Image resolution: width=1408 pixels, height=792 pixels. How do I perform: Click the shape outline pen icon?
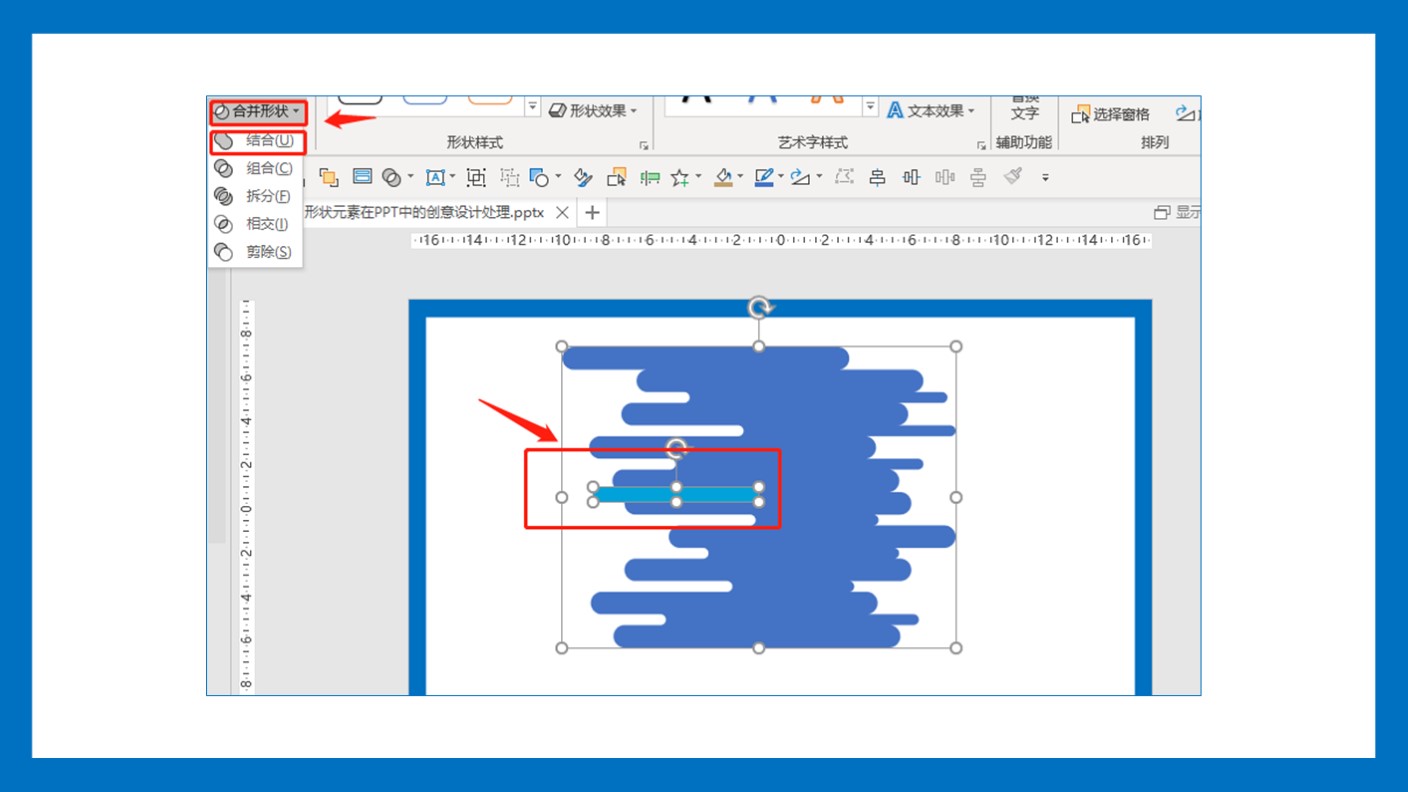coord(765,178)
